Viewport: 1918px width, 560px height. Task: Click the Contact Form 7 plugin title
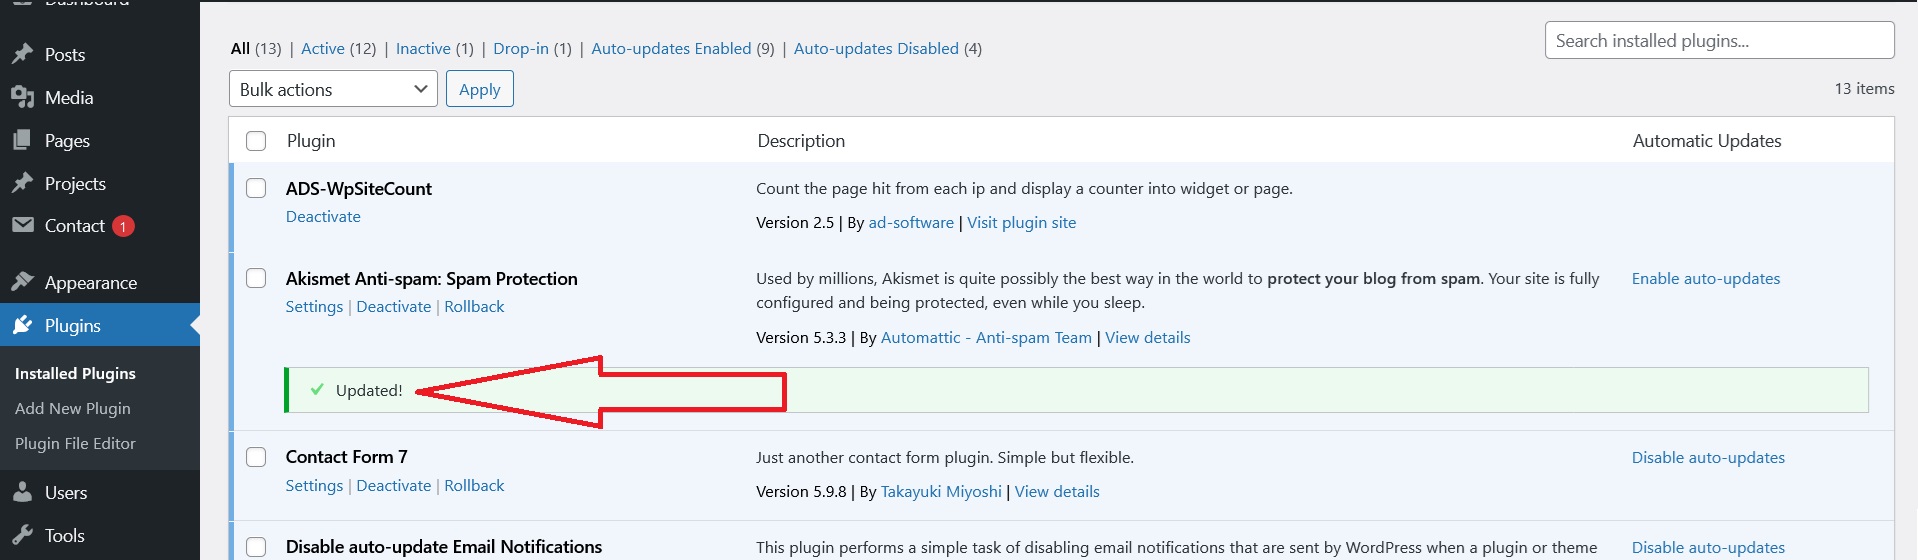click(346, 457)
